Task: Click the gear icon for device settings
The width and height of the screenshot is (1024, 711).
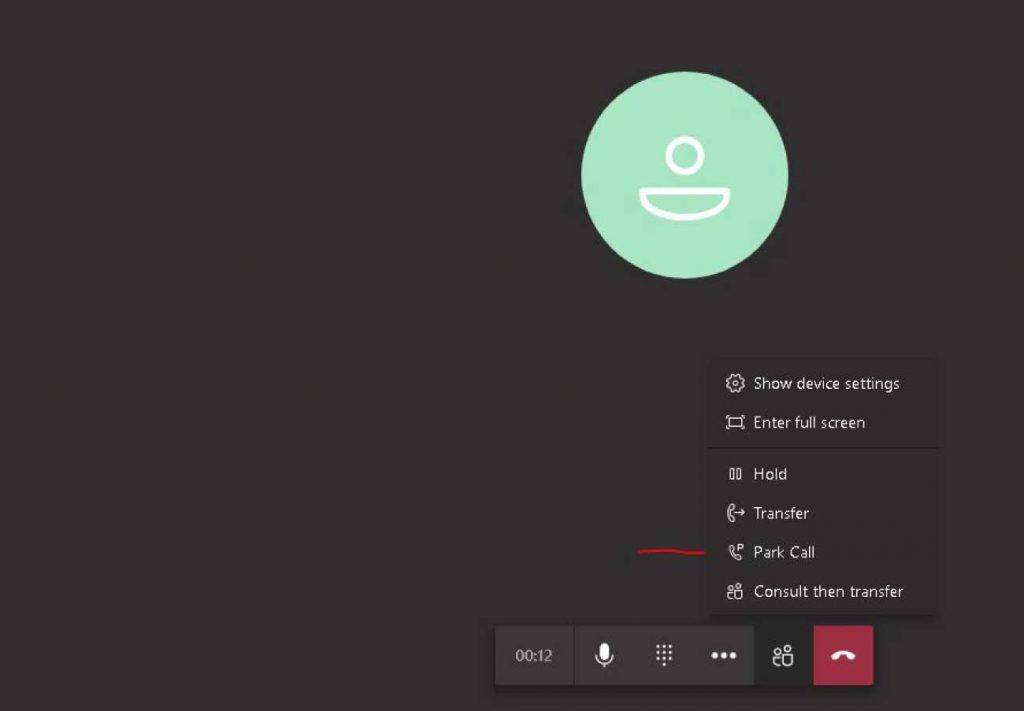Action: [x=735, y=383]
